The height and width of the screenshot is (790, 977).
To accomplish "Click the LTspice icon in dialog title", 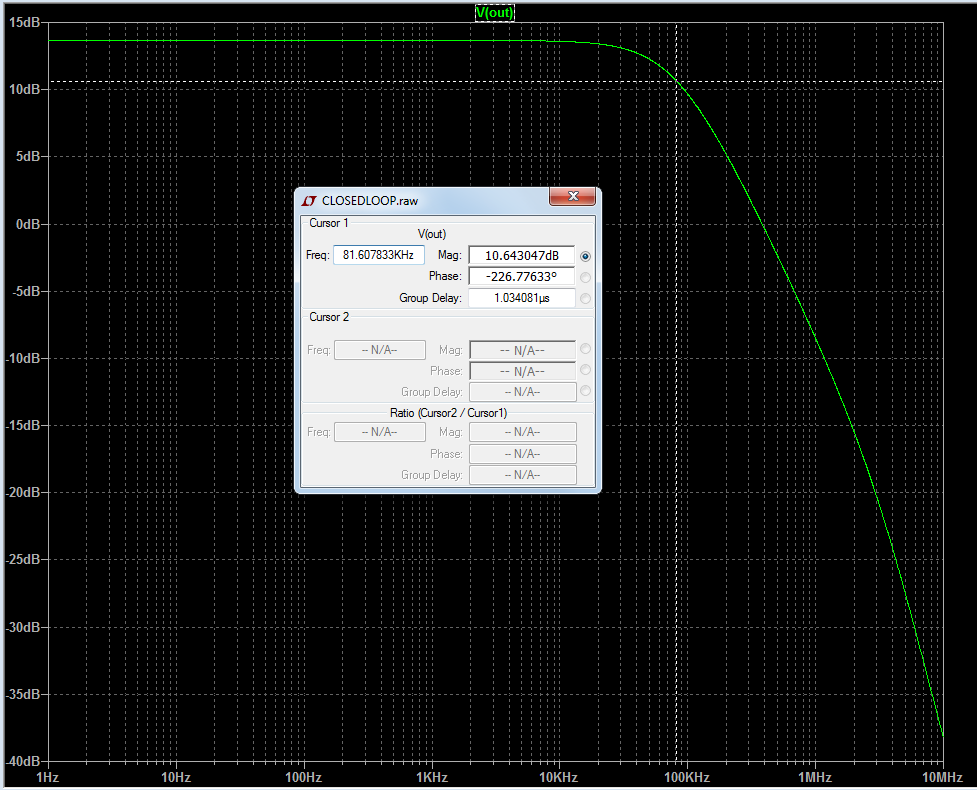I will point(309,201).
